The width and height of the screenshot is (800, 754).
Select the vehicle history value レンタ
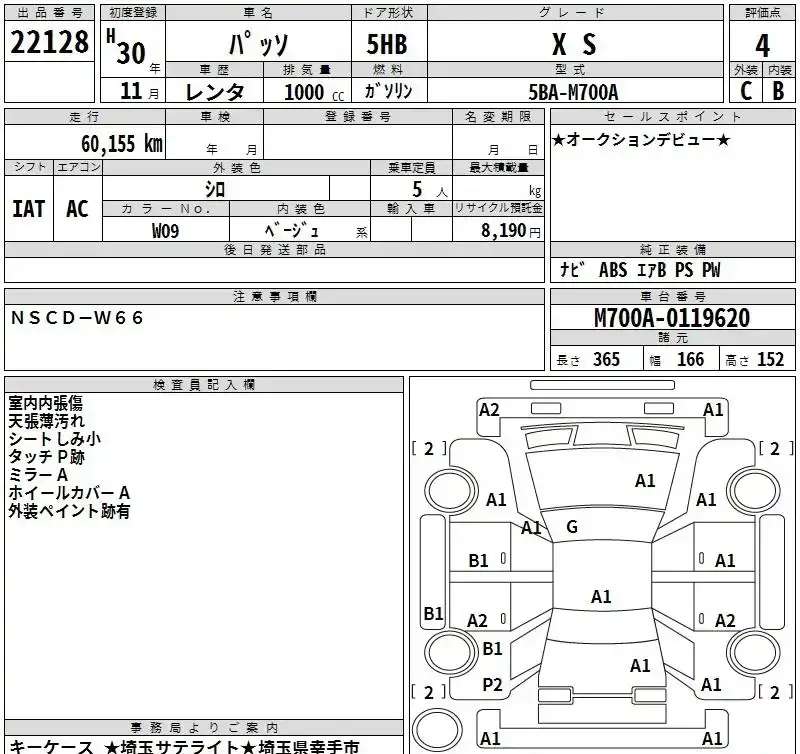click(214, 92)
